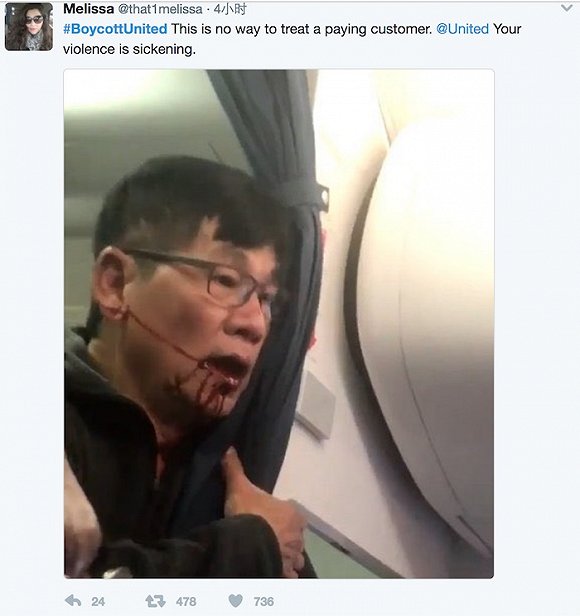The height and width of the screenshot is (616, 580).
Task: Open tweet permalink via 4小时 timestamp
Action: pos(230,9)
